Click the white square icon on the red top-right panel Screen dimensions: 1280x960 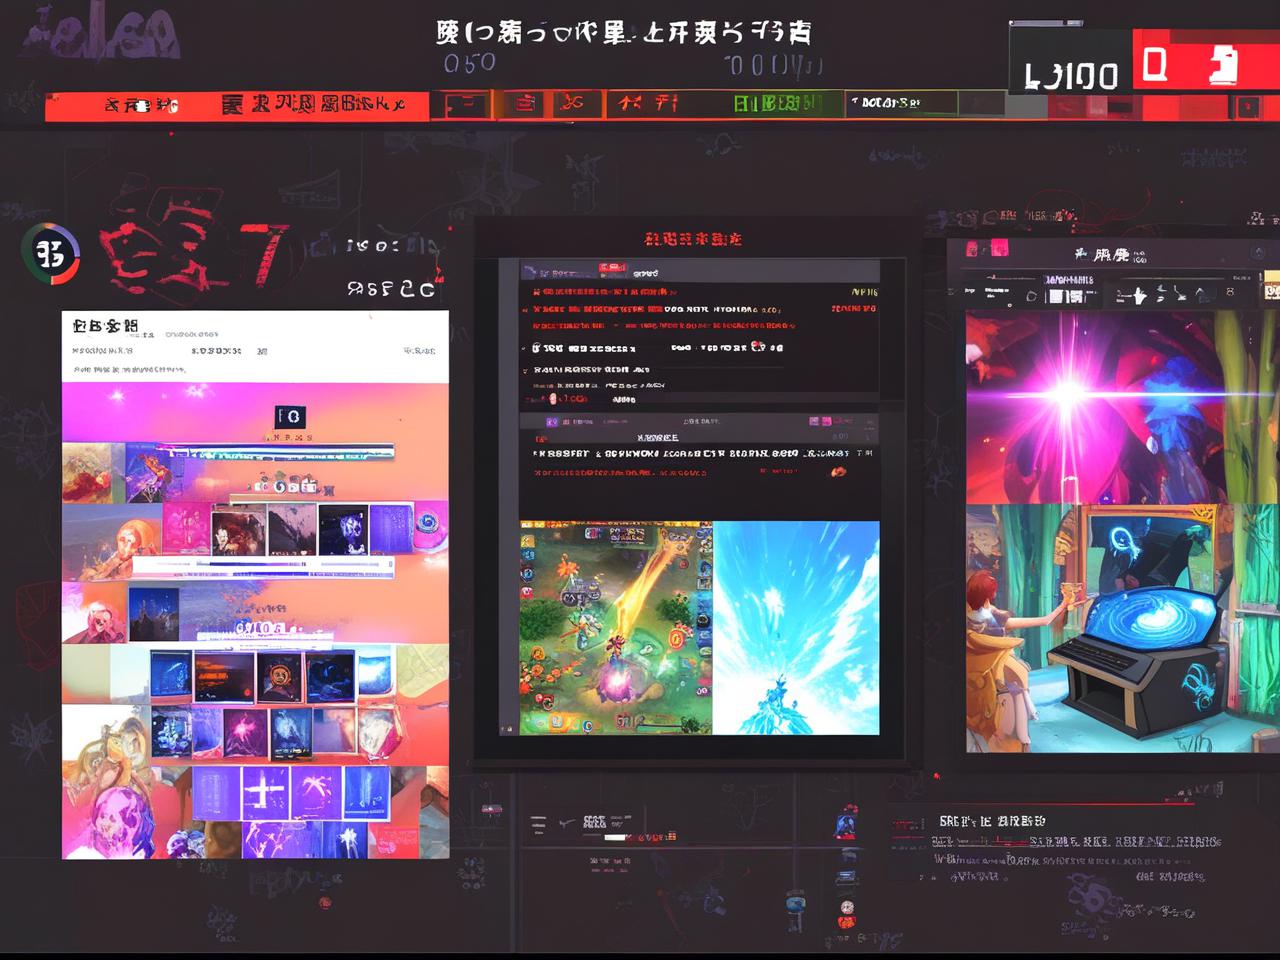click(x=1155, y=65)
